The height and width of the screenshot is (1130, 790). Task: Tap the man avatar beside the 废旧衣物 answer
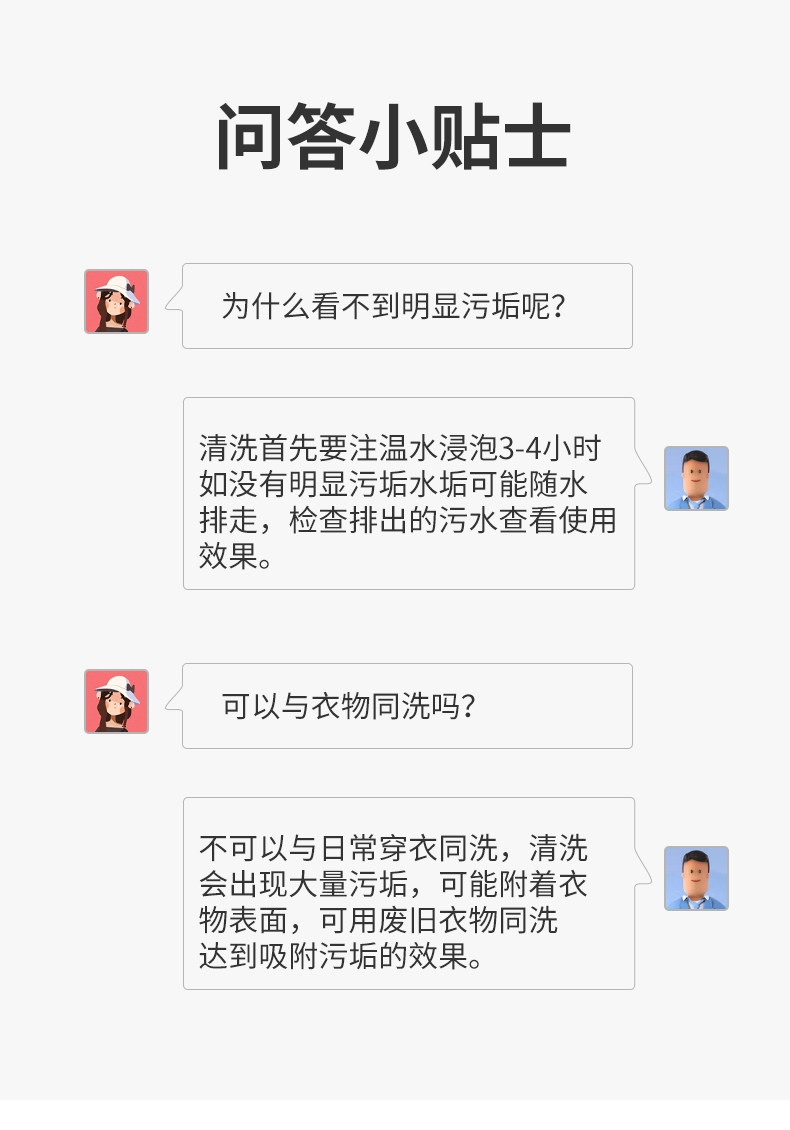696,878
